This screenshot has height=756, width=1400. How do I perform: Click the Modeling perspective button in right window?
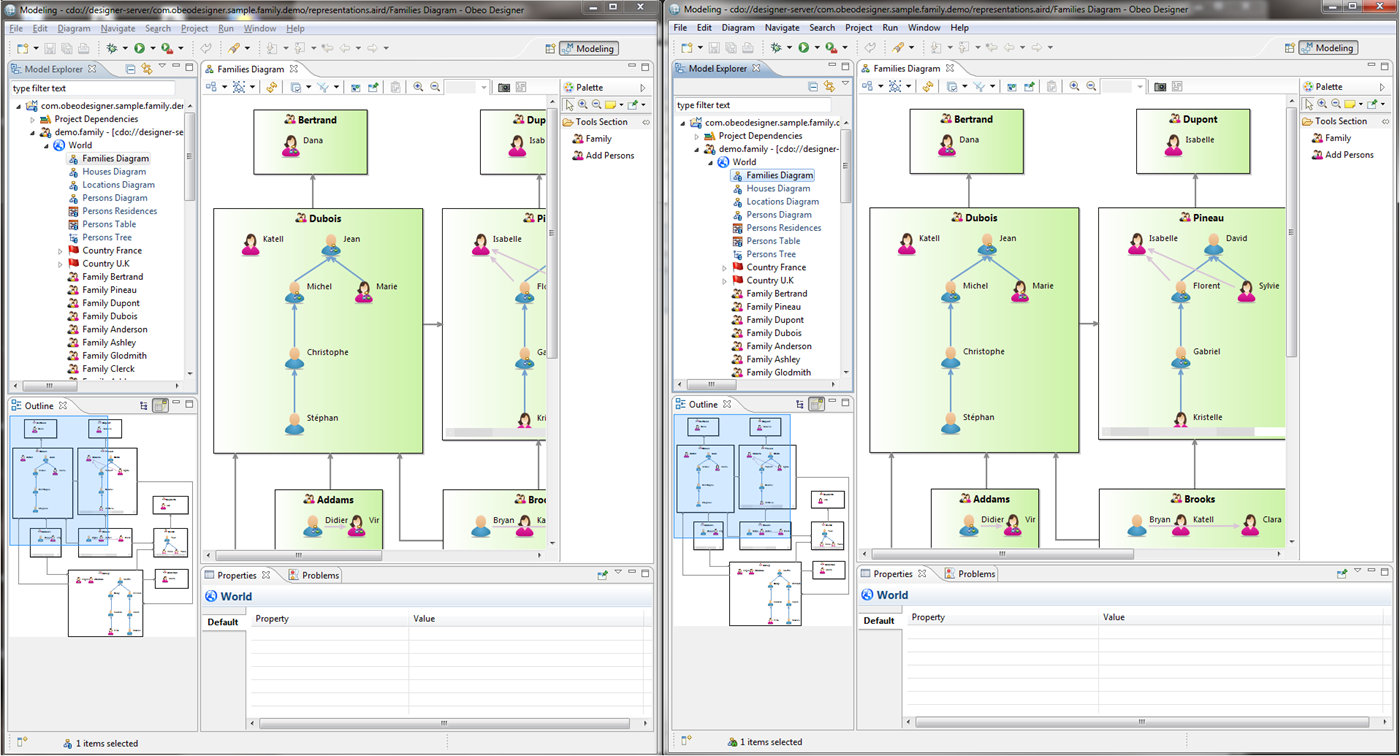pyautogui.click(x=1327, y=48)
